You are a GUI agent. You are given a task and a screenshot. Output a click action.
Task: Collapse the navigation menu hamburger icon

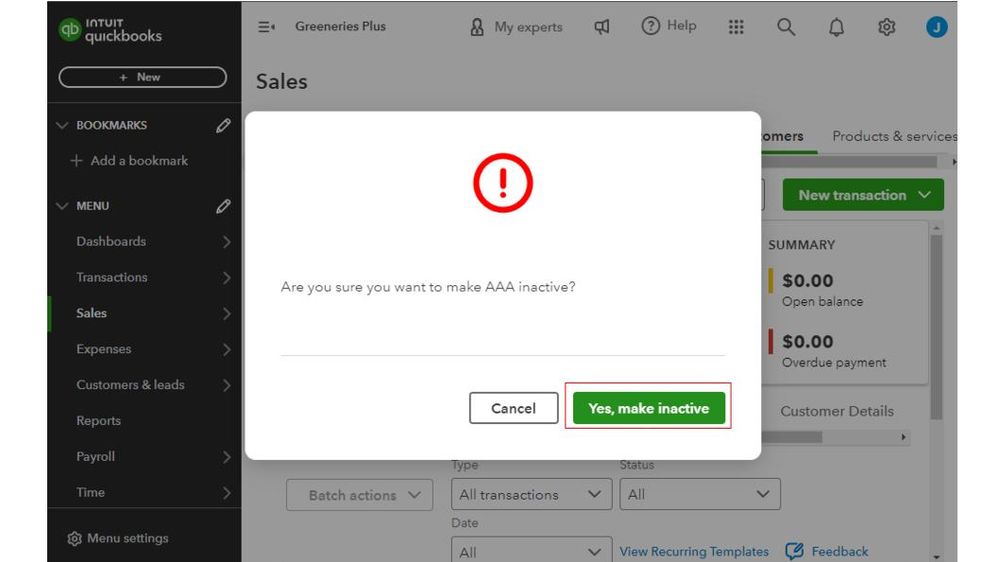[x=267, y=27]
